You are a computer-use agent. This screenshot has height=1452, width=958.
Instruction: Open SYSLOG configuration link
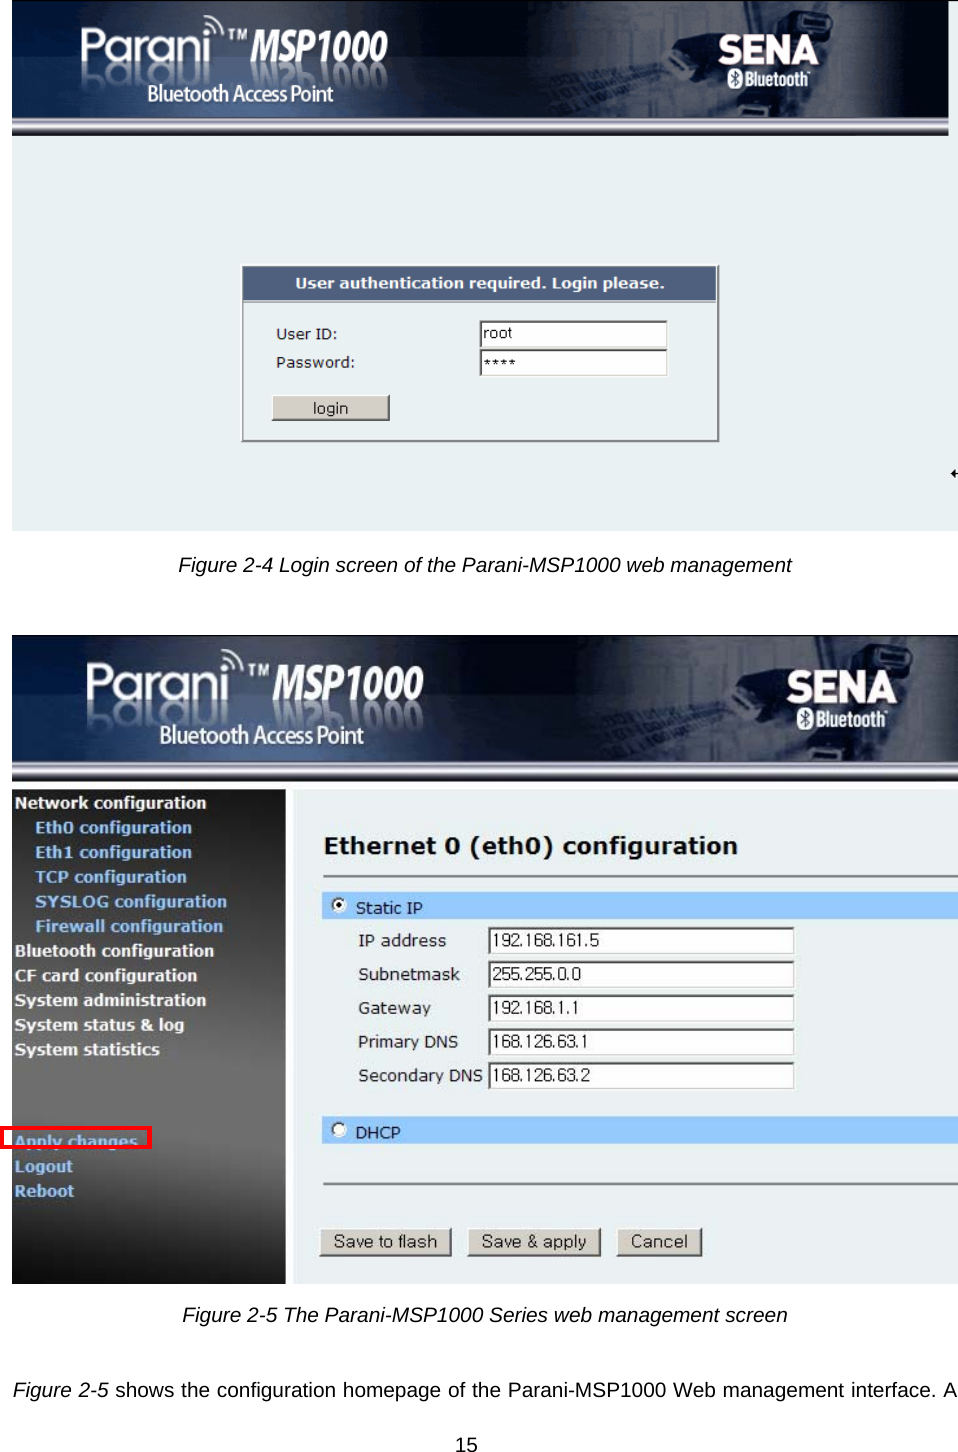point(131,901)
